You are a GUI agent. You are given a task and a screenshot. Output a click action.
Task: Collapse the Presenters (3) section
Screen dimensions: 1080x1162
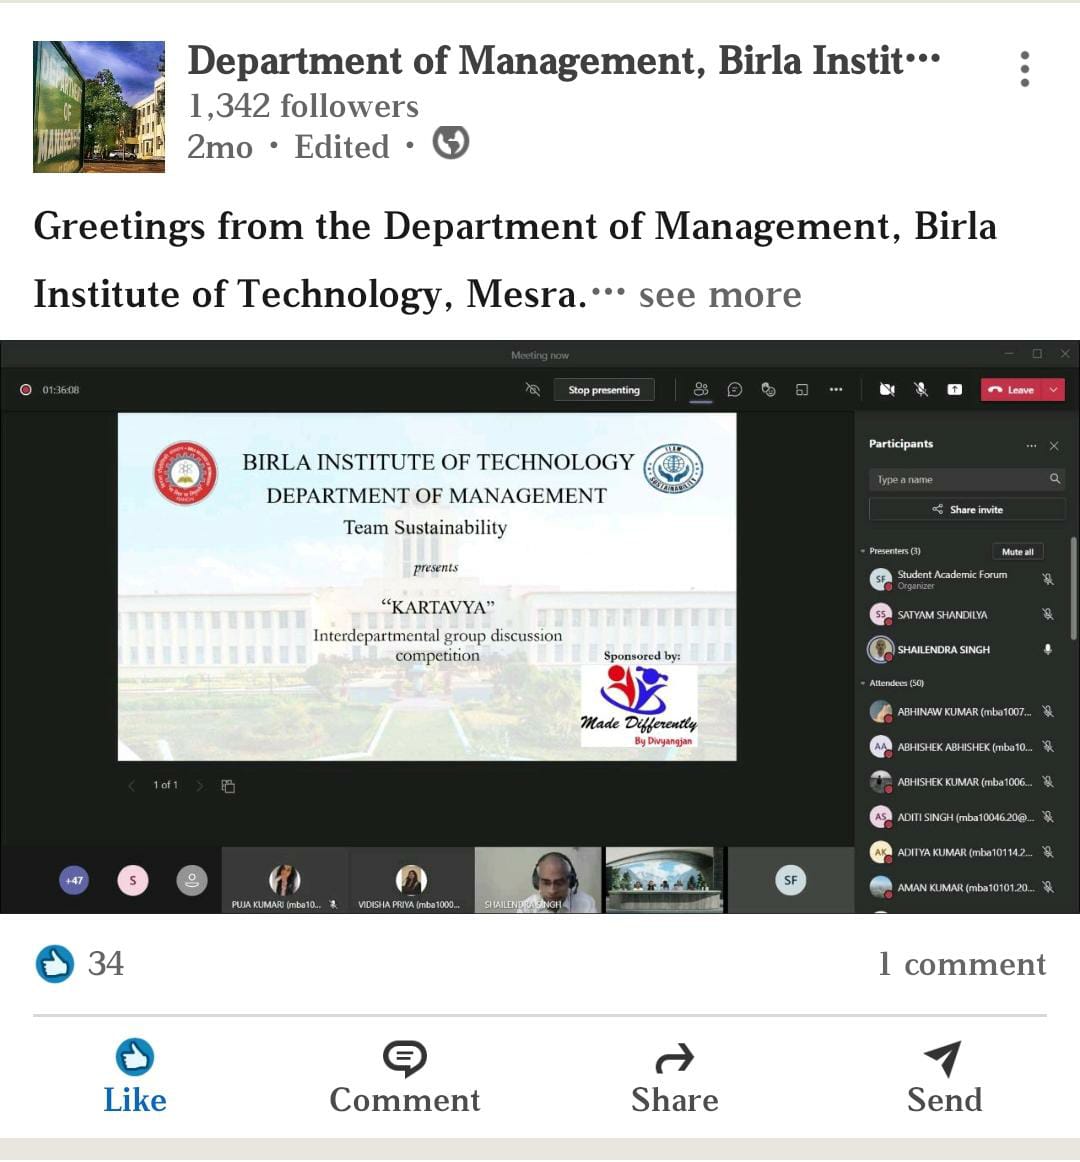point(863,551)
